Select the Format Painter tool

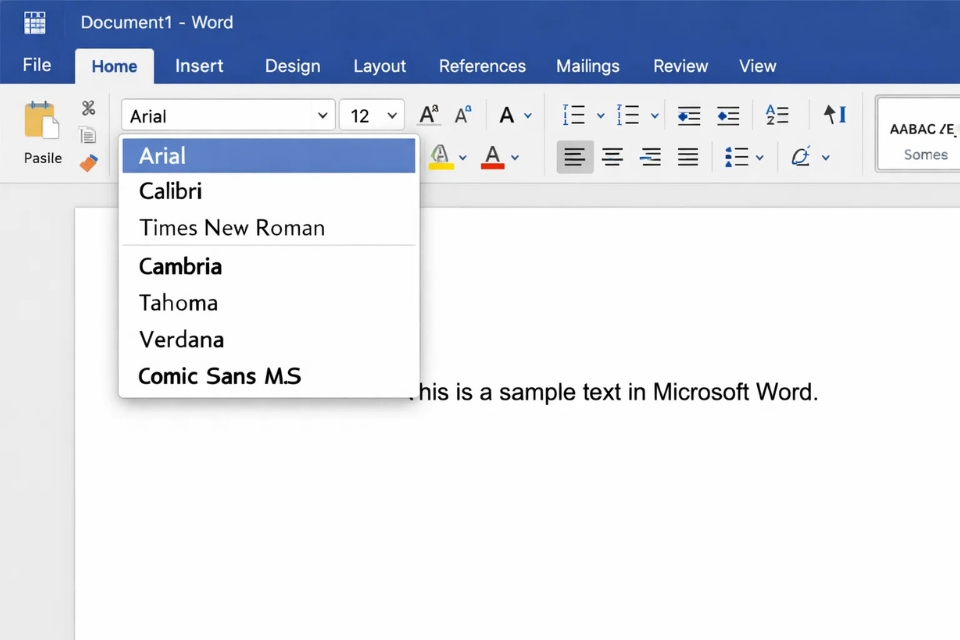[88, 163]
